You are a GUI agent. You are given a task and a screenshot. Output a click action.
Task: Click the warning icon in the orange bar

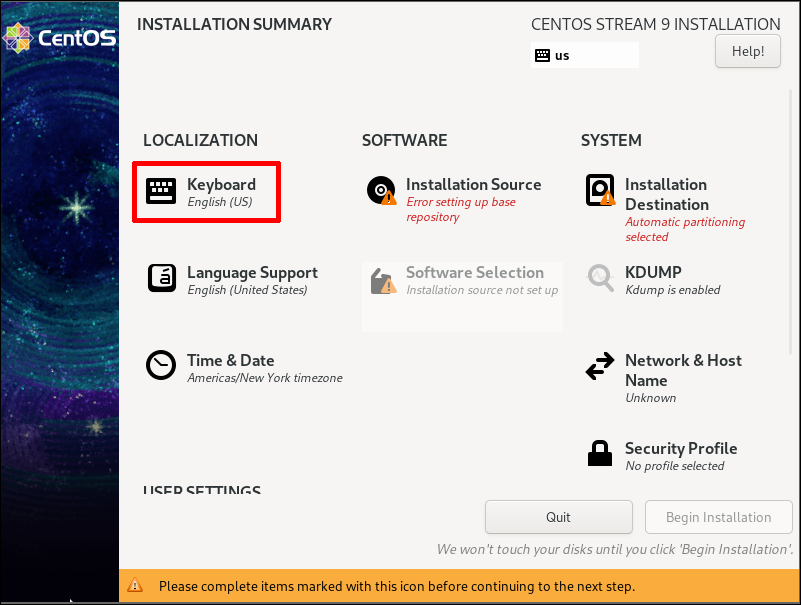[x=135, y=585]
